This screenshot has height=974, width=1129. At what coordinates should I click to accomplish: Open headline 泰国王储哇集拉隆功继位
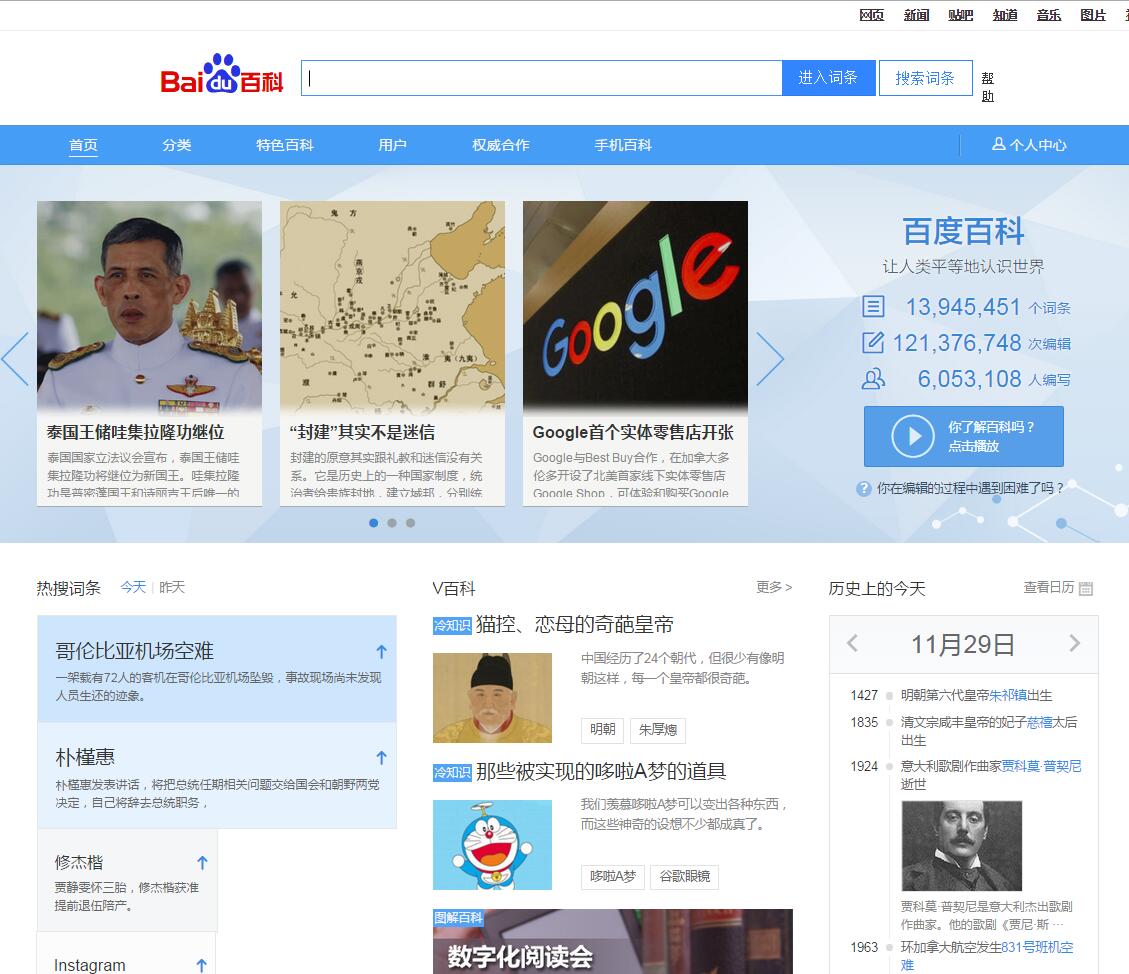coord(135,432)
